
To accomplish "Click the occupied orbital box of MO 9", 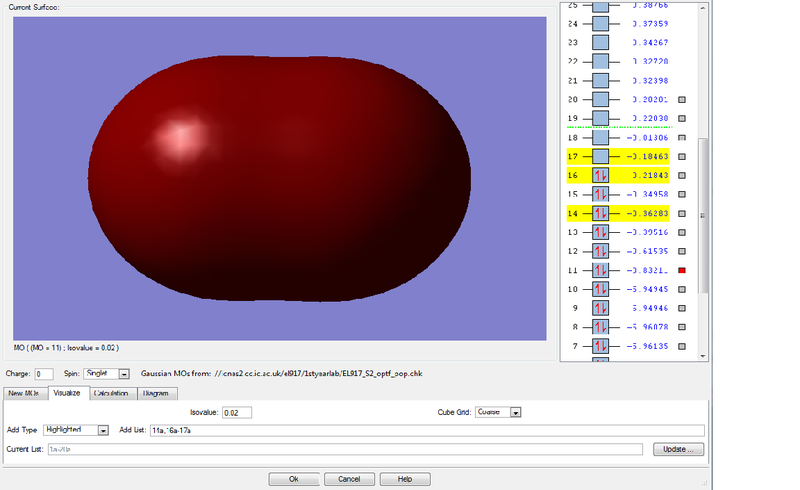I will tap(601, 308).
